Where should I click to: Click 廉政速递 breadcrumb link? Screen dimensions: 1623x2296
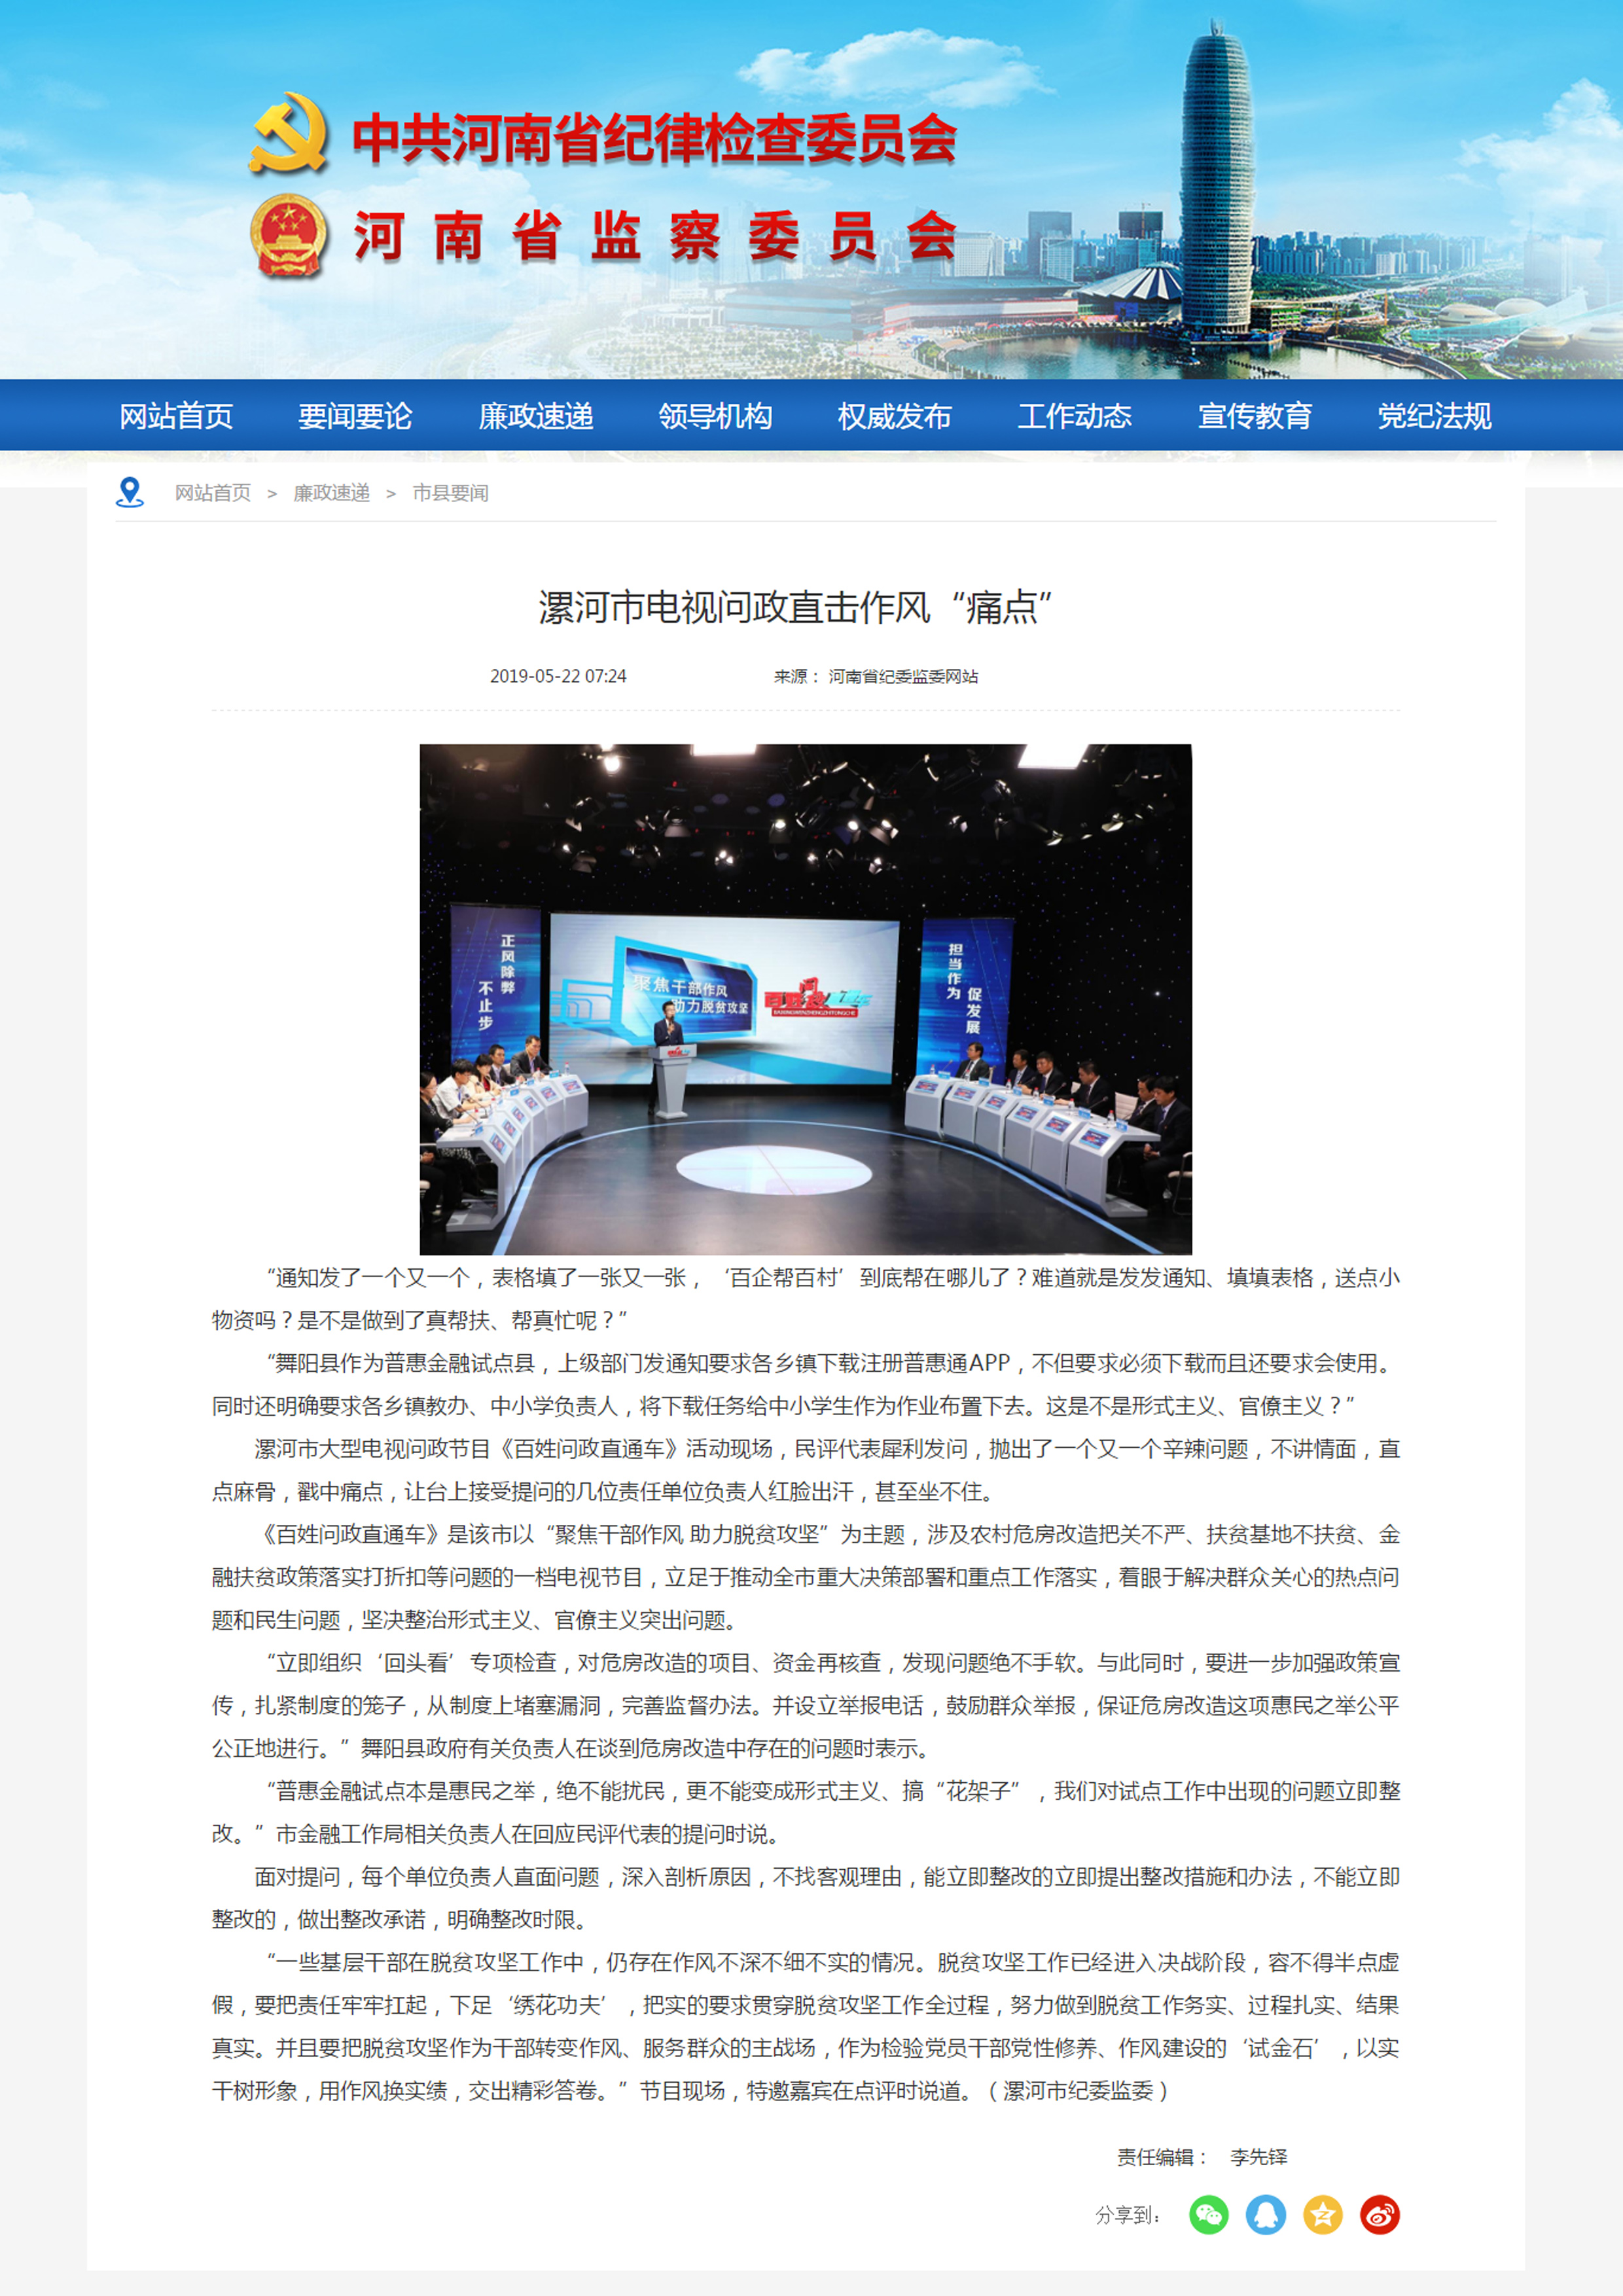tap(331, 493)
